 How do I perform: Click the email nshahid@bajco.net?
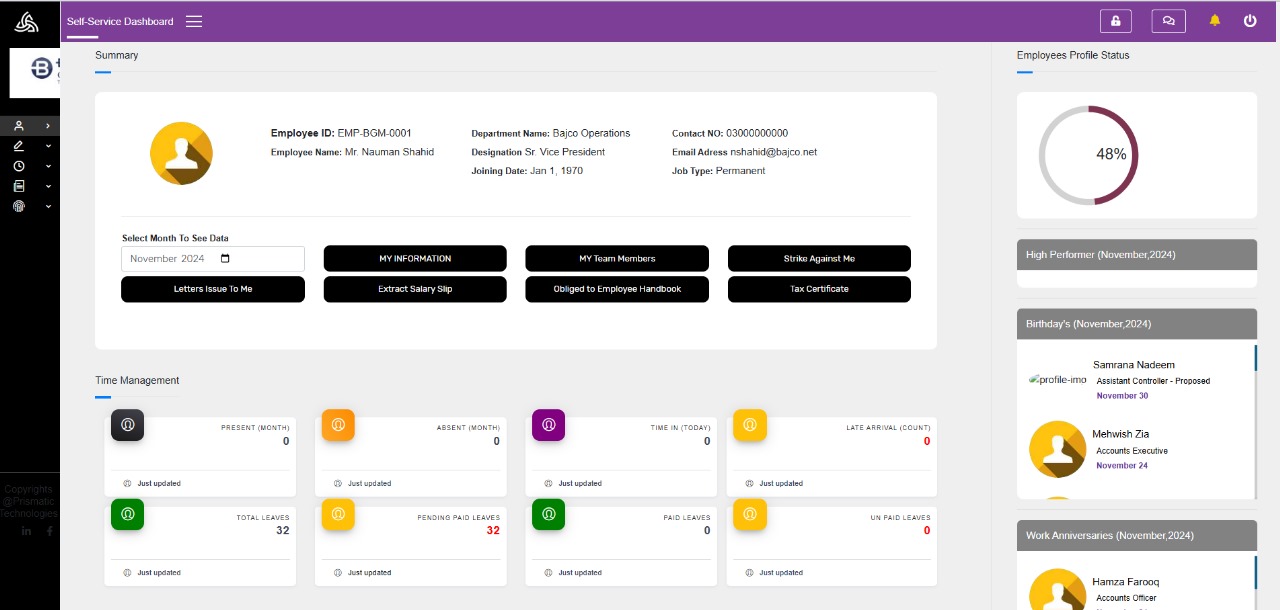click(774, 152)
